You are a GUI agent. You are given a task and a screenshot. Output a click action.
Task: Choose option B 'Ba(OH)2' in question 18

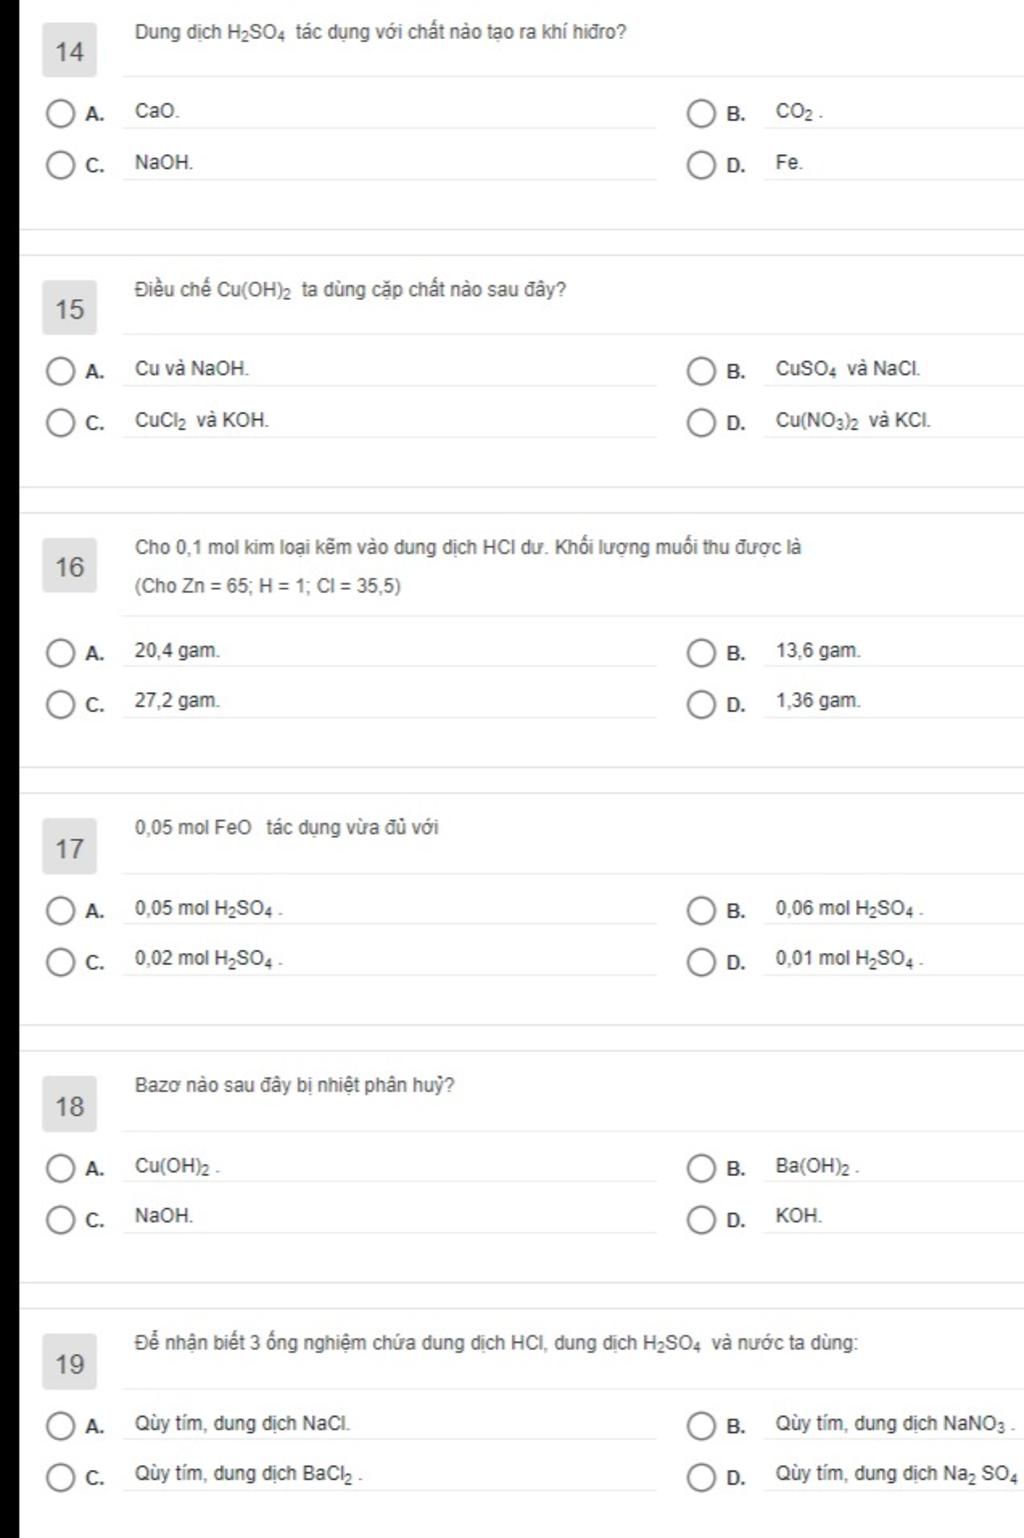pos(701,1168)
